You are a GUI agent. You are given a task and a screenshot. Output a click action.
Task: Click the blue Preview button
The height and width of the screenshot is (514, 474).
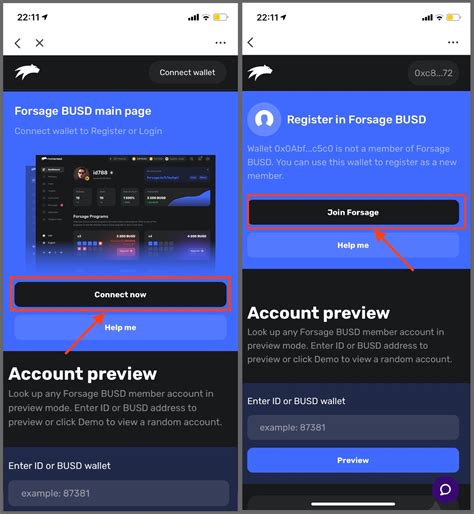[x=353, y=460]
